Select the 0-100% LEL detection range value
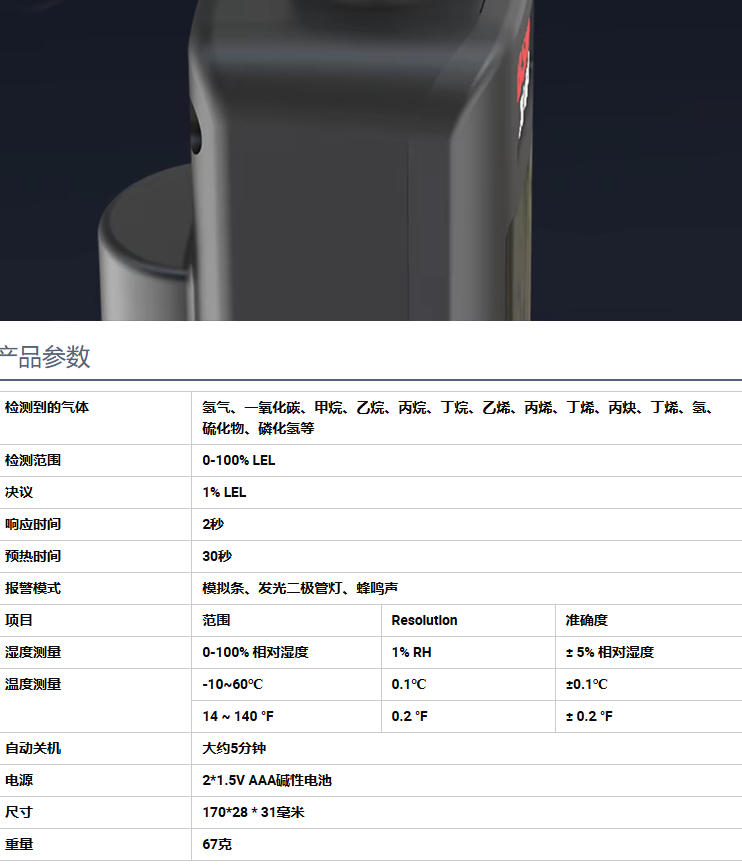Viewport: 742px width, 868px height. tap(238, 460)
